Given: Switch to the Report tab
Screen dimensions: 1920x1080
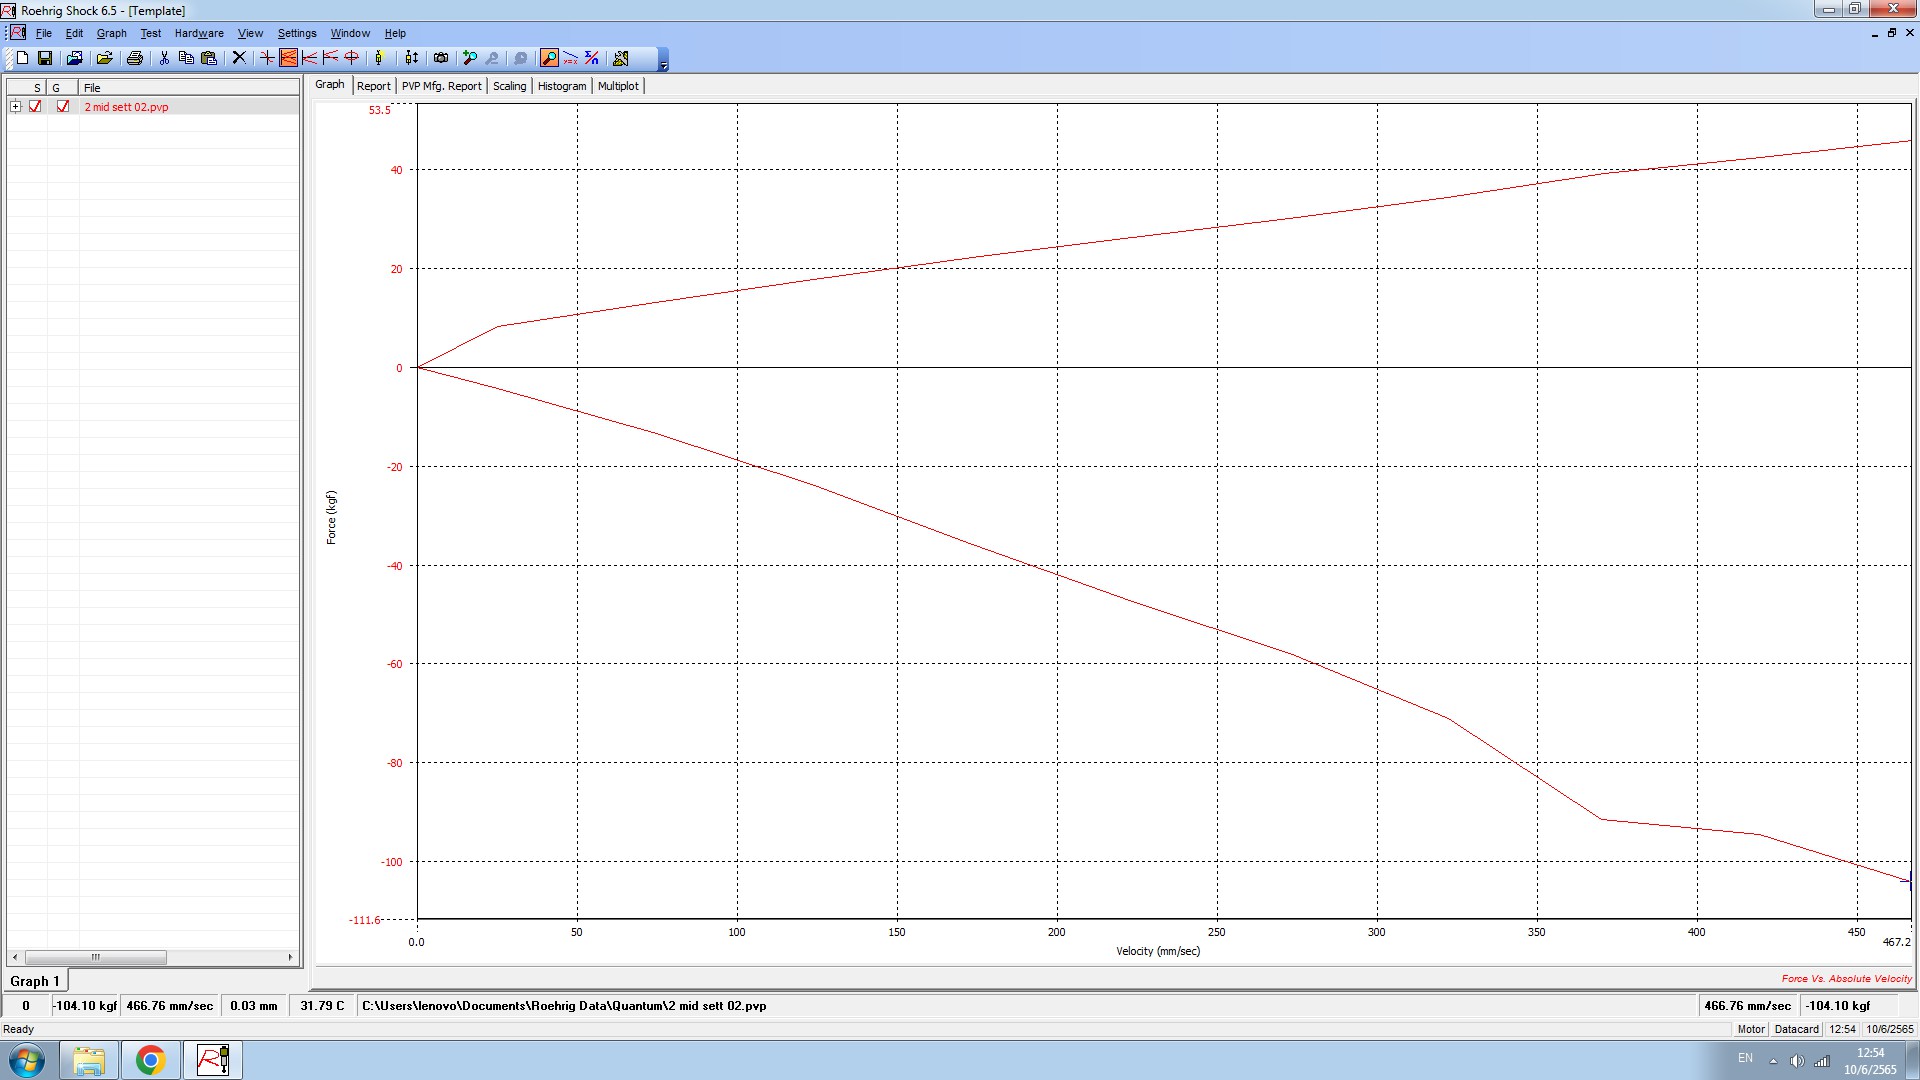Looking at the screenshot, I should [373, 86].
